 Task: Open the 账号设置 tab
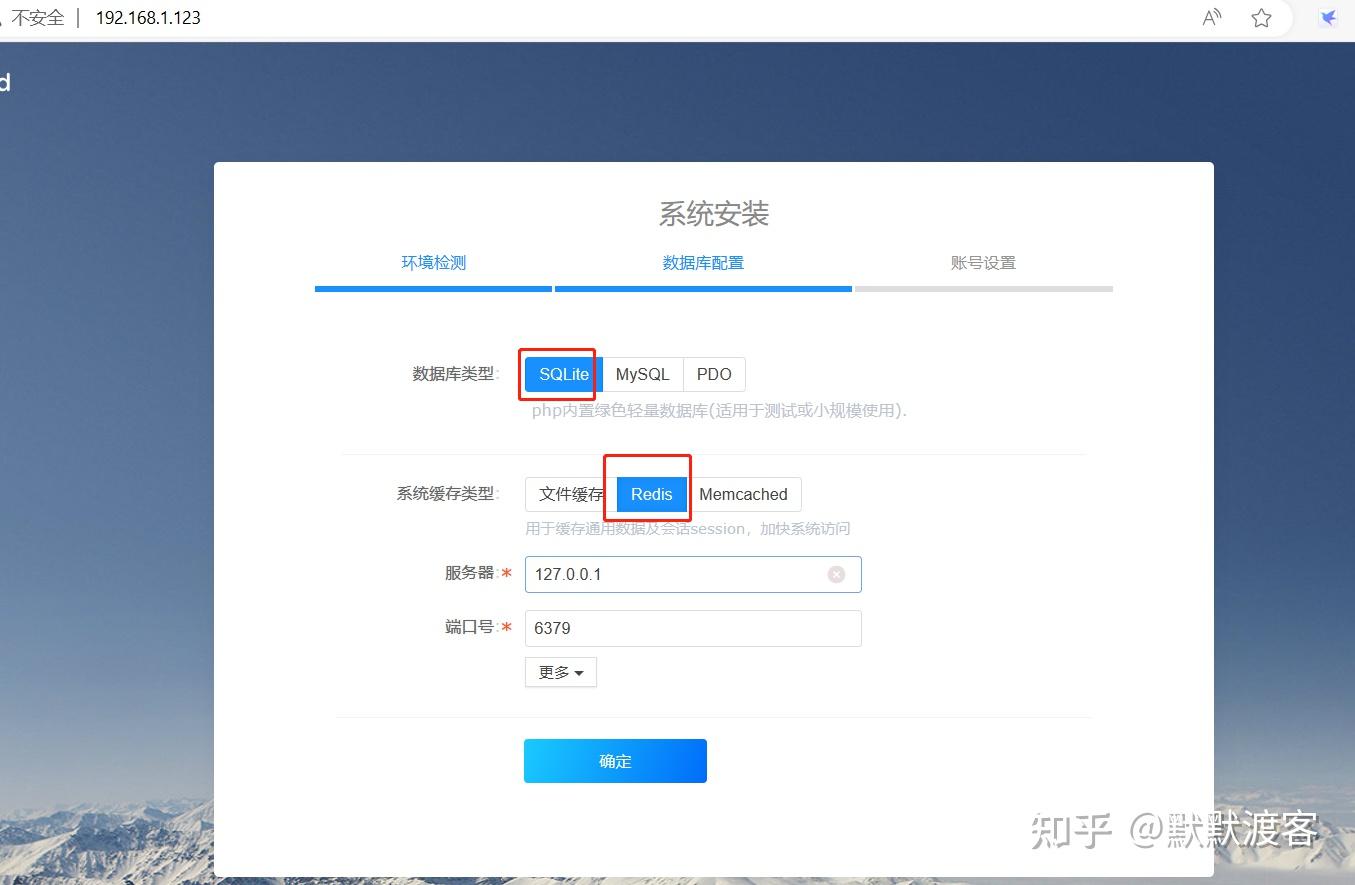[x=983, y=262]
